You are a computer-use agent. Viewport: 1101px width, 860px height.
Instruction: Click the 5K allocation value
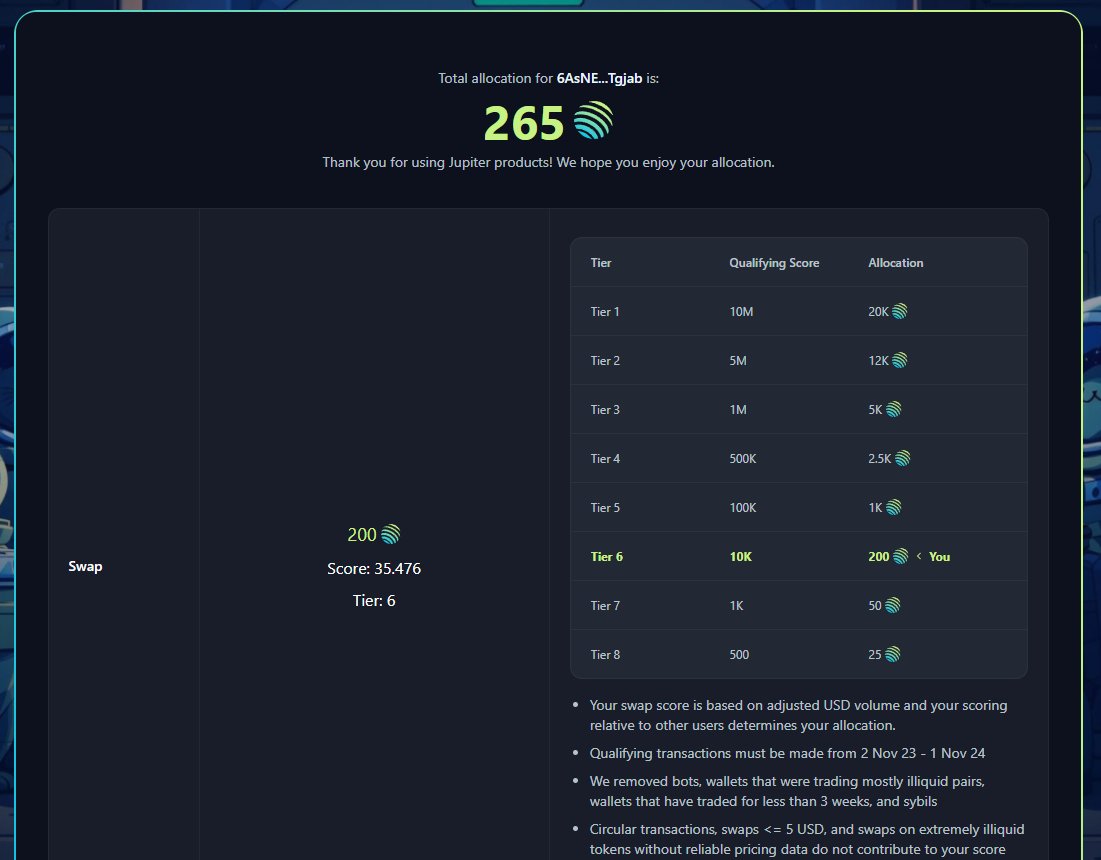click(875, 410)
